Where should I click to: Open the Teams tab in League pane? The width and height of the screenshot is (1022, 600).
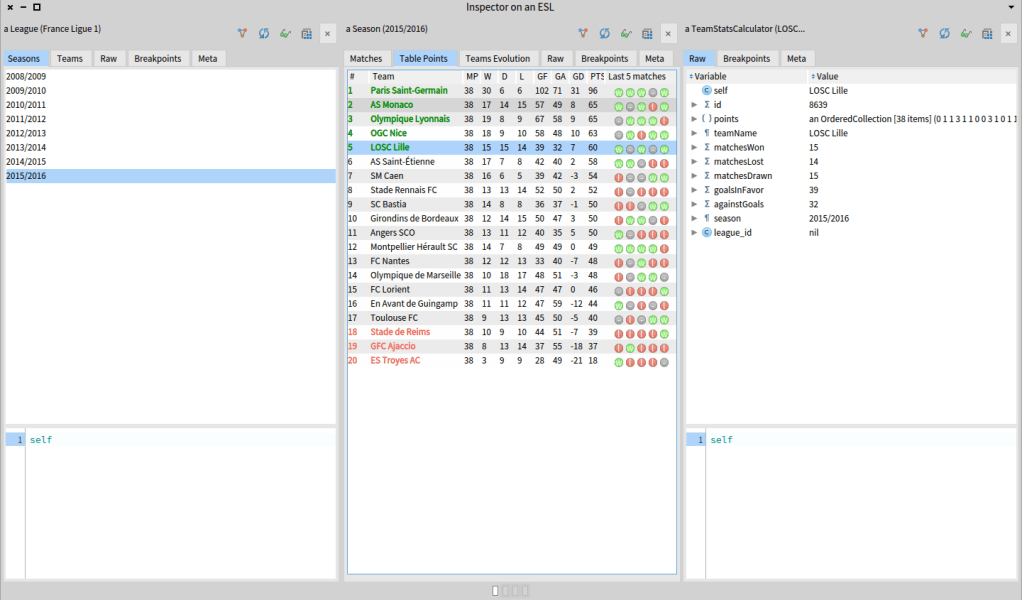[70, 59]
